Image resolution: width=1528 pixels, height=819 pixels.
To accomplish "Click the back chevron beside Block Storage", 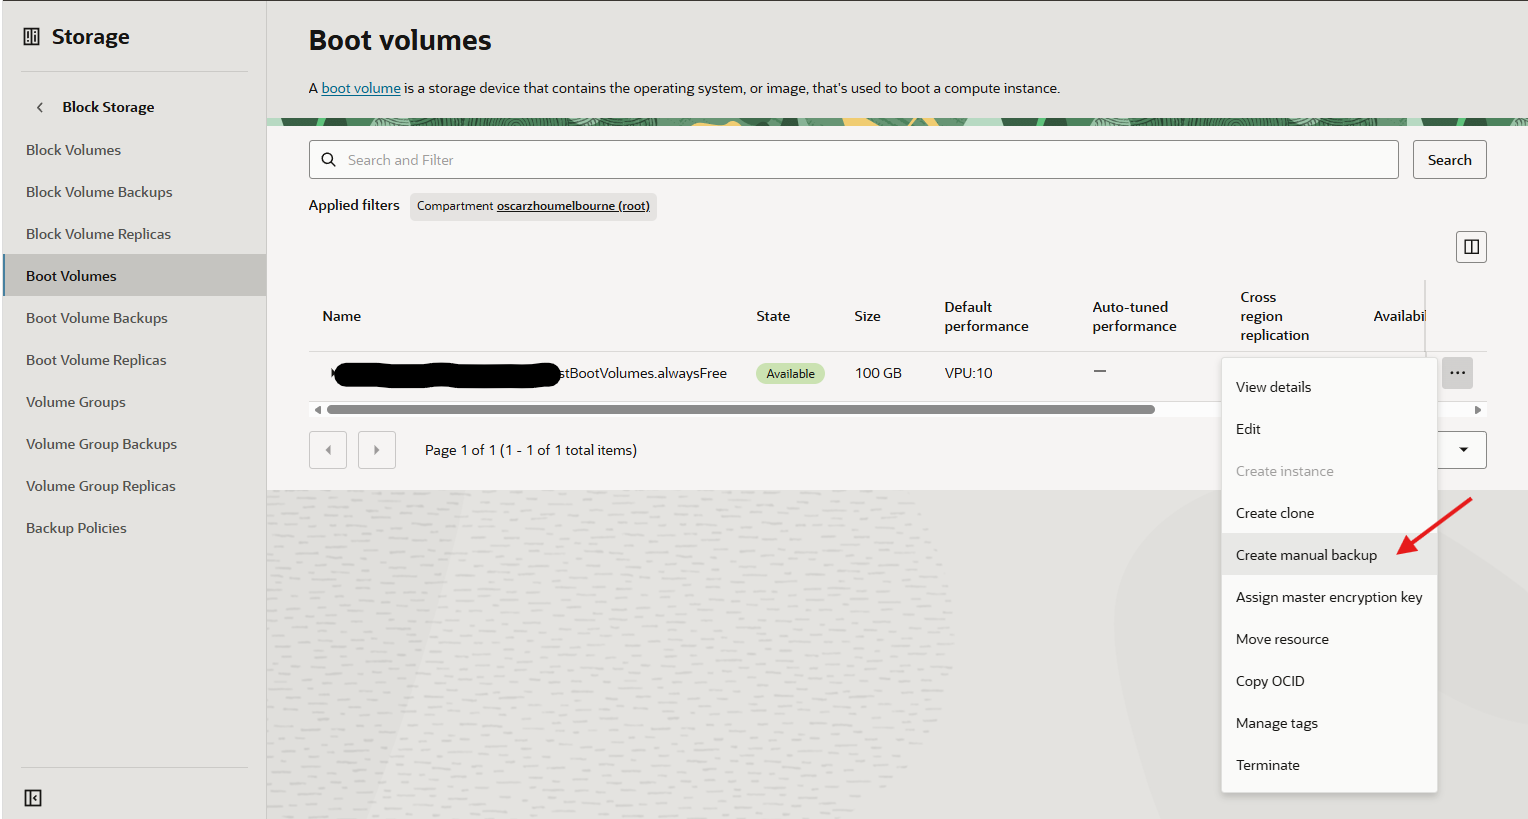I will click(40, 107).
